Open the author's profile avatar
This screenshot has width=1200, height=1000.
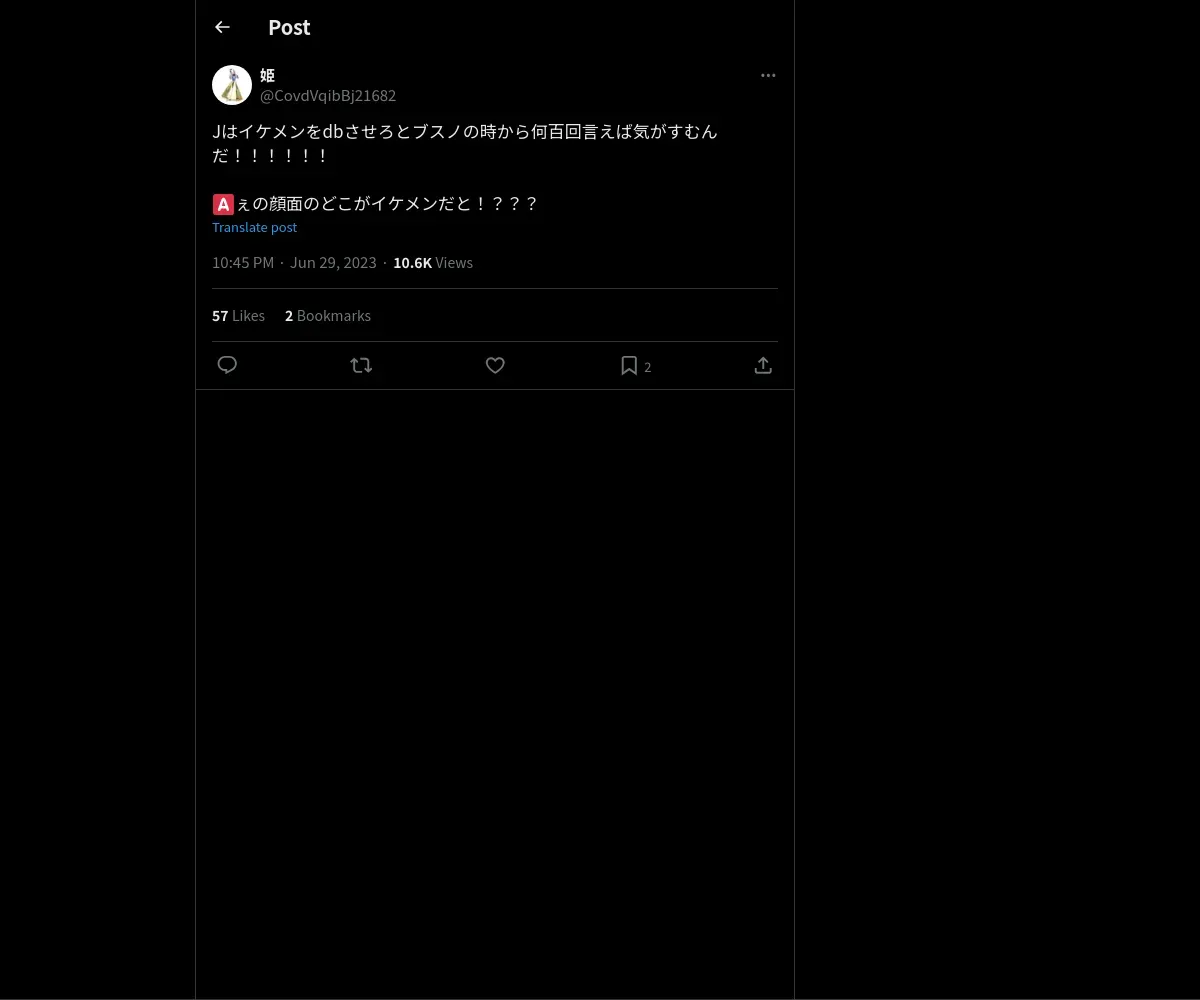pyautogui.click(x=232, y=85)
